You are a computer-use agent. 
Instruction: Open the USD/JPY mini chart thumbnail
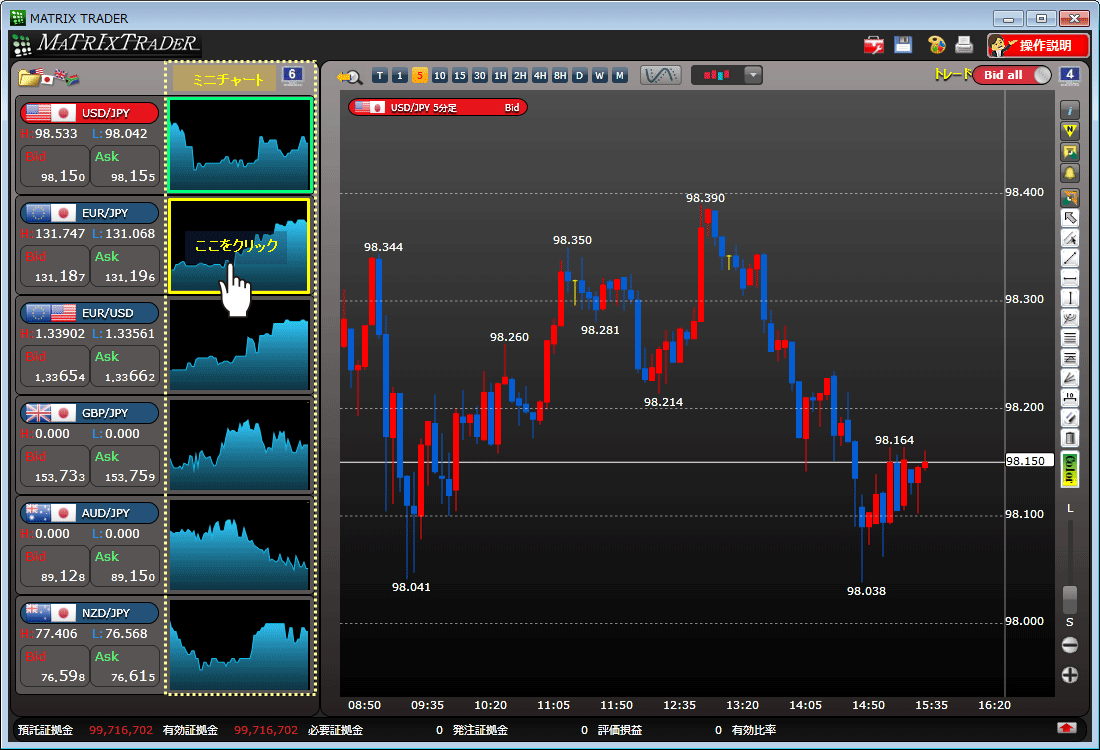pos(240,145)
